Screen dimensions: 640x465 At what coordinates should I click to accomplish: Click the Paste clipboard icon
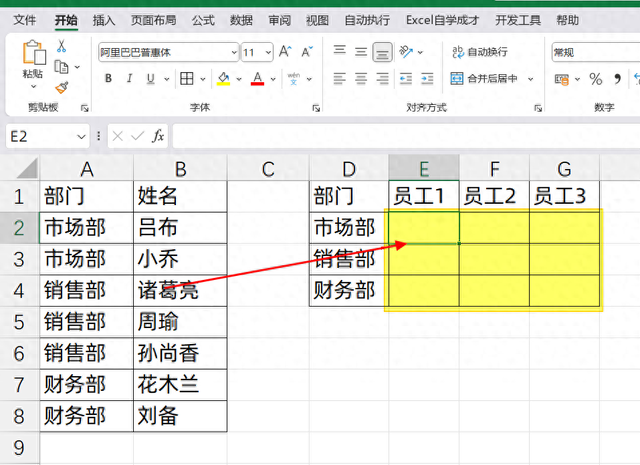33,52
